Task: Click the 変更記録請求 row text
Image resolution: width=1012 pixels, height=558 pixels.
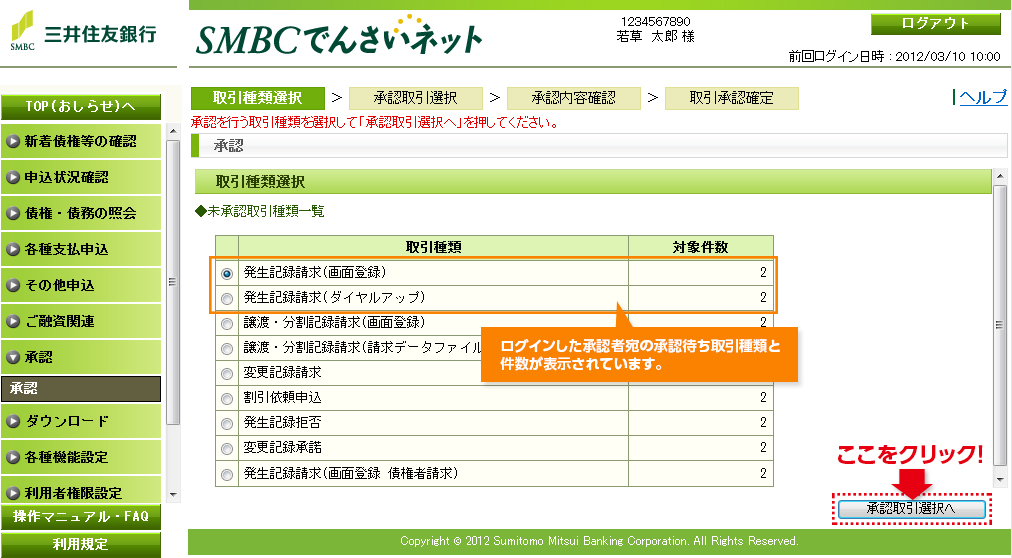Action: click(282, 373)
